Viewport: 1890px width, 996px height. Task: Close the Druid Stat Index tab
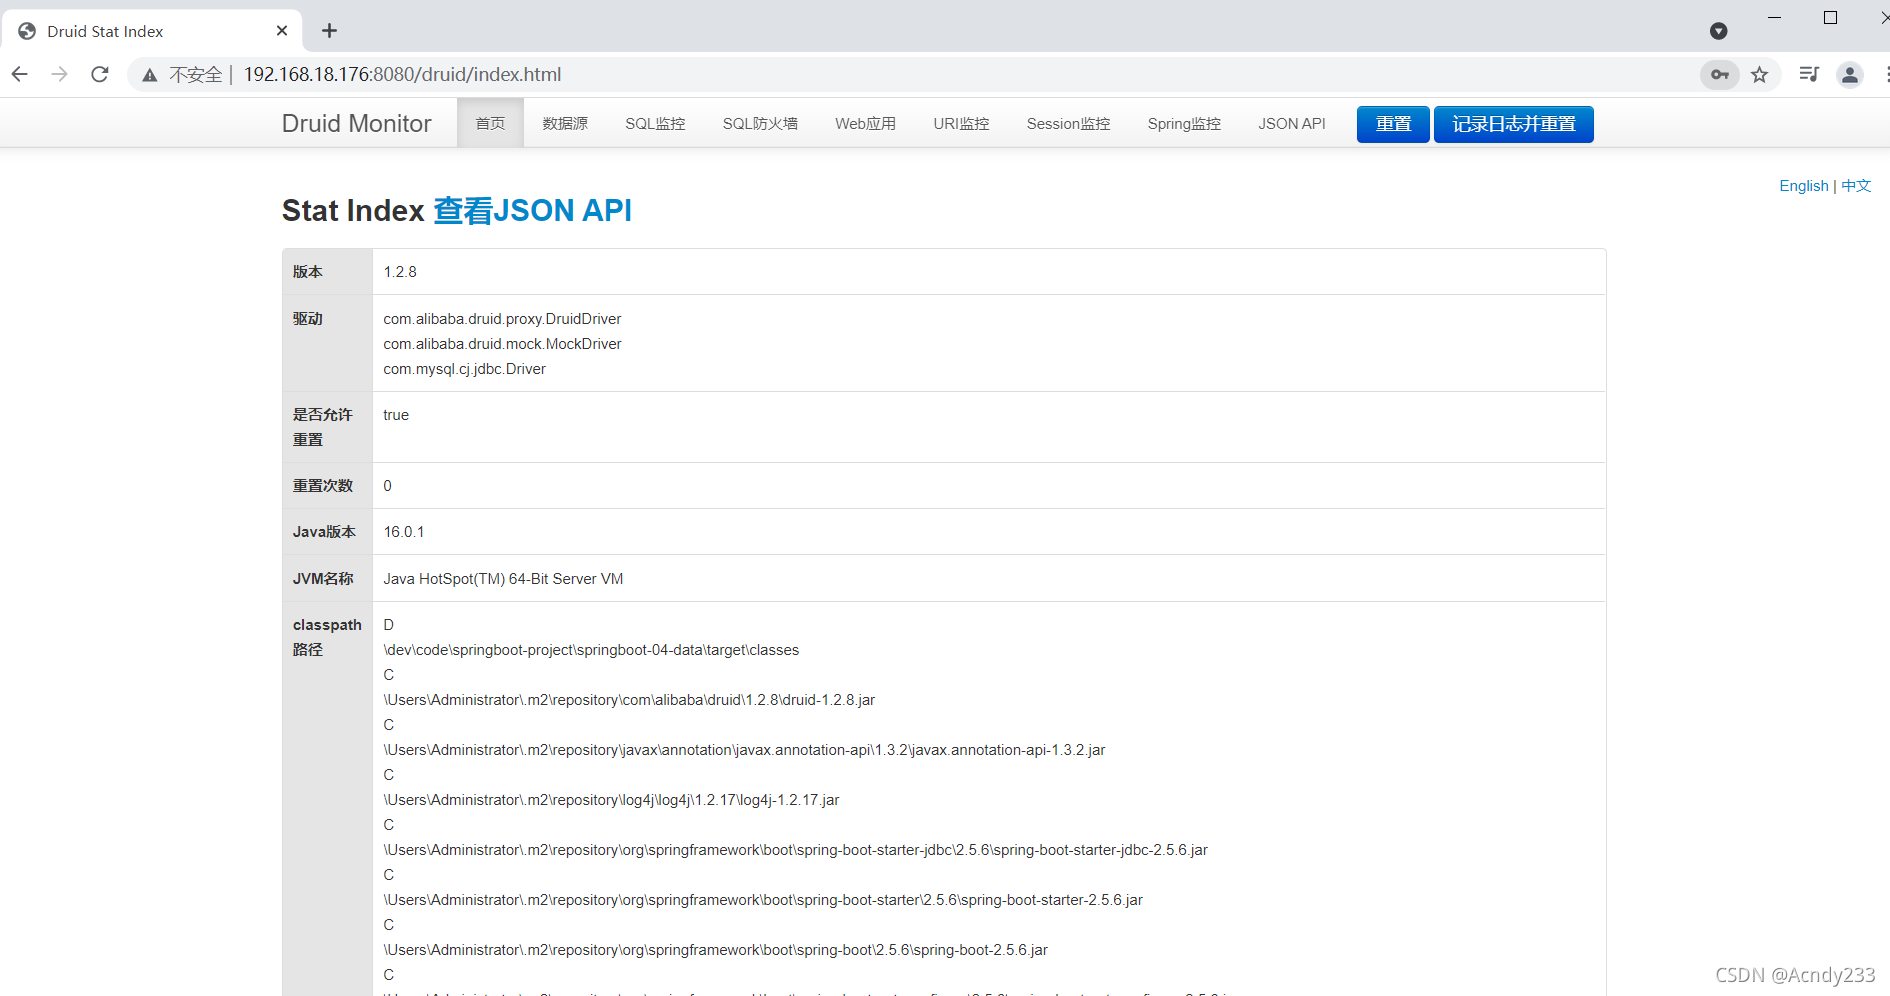(282, 31)
